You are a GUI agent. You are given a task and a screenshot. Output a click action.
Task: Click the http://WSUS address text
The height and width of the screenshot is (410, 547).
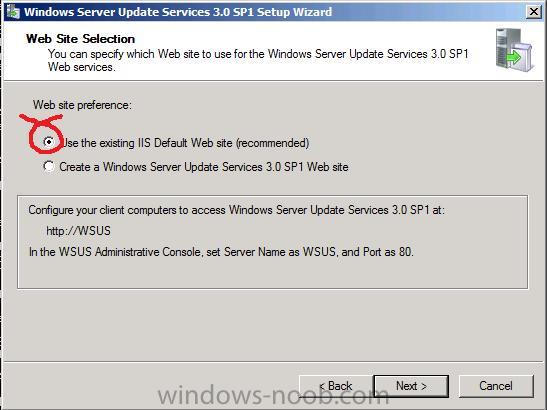point(78,231)
